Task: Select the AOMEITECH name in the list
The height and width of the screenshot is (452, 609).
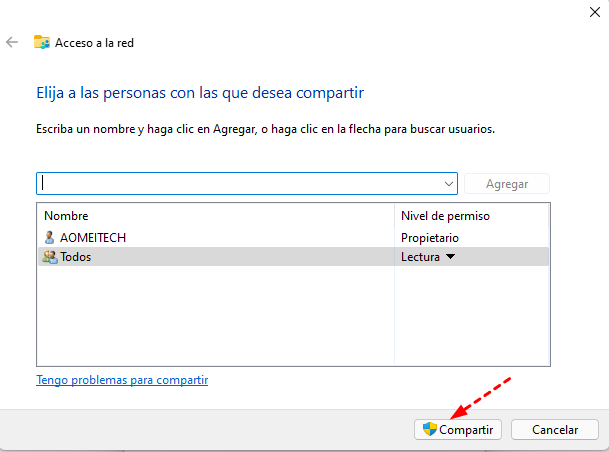Action: [93, 238]
